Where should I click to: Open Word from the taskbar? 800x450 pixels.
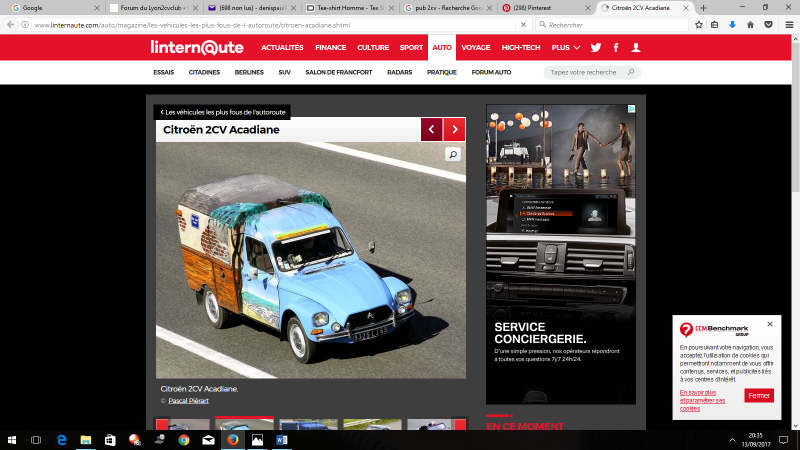282,440
